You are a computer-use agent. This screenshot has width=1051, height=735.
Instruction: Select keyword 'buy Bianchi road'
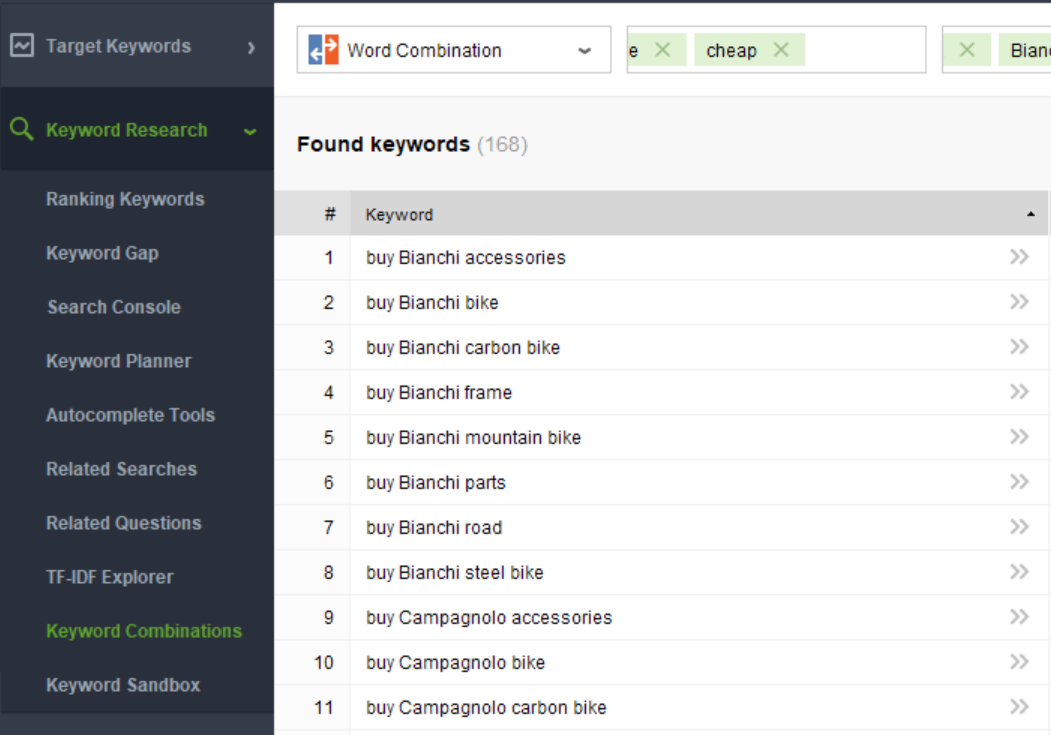[434, 528]
